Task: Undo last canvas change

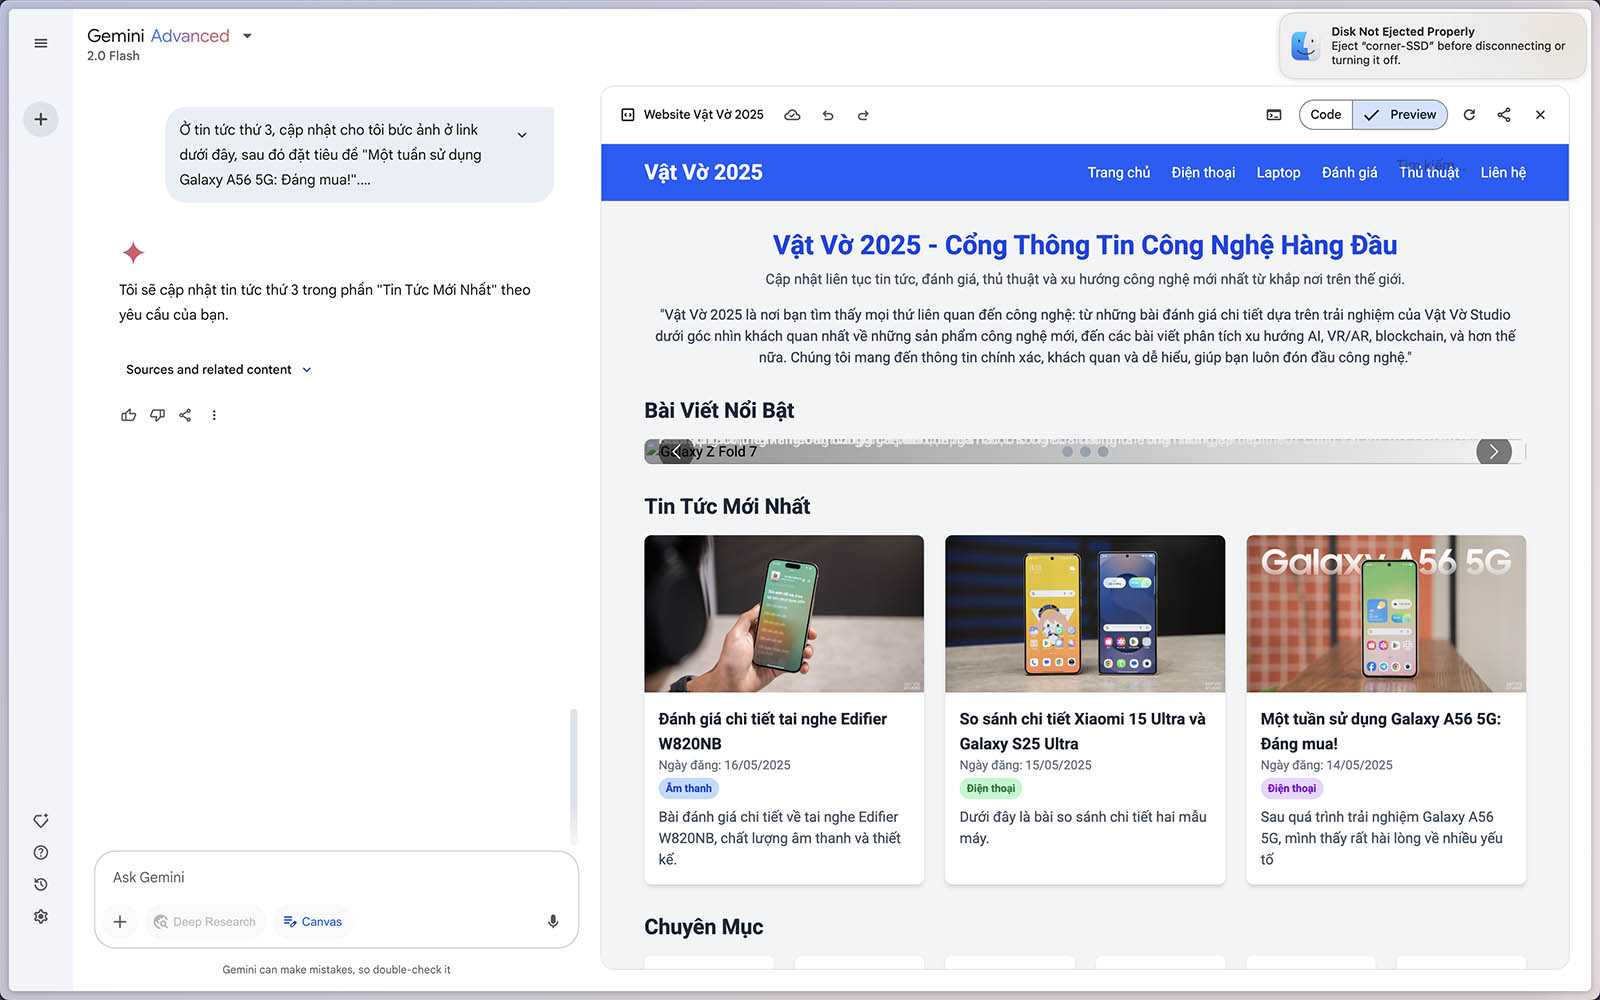Action: tap(828, 115)
